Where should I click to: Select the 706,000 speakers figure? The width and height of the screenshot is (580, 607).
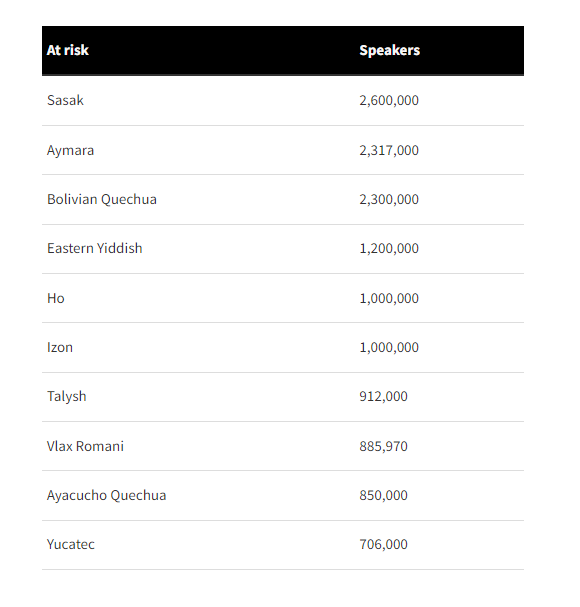click(x=383, y=544)
